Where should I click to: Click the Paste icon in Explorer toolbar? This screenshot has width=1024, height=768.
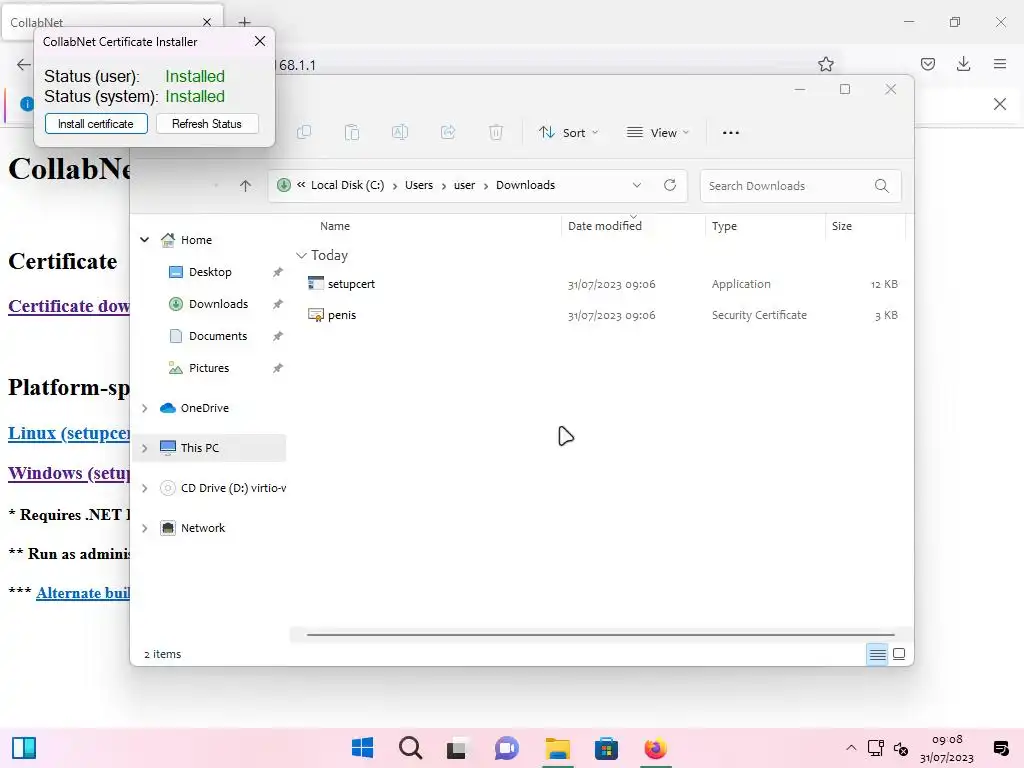coord(352,133)
